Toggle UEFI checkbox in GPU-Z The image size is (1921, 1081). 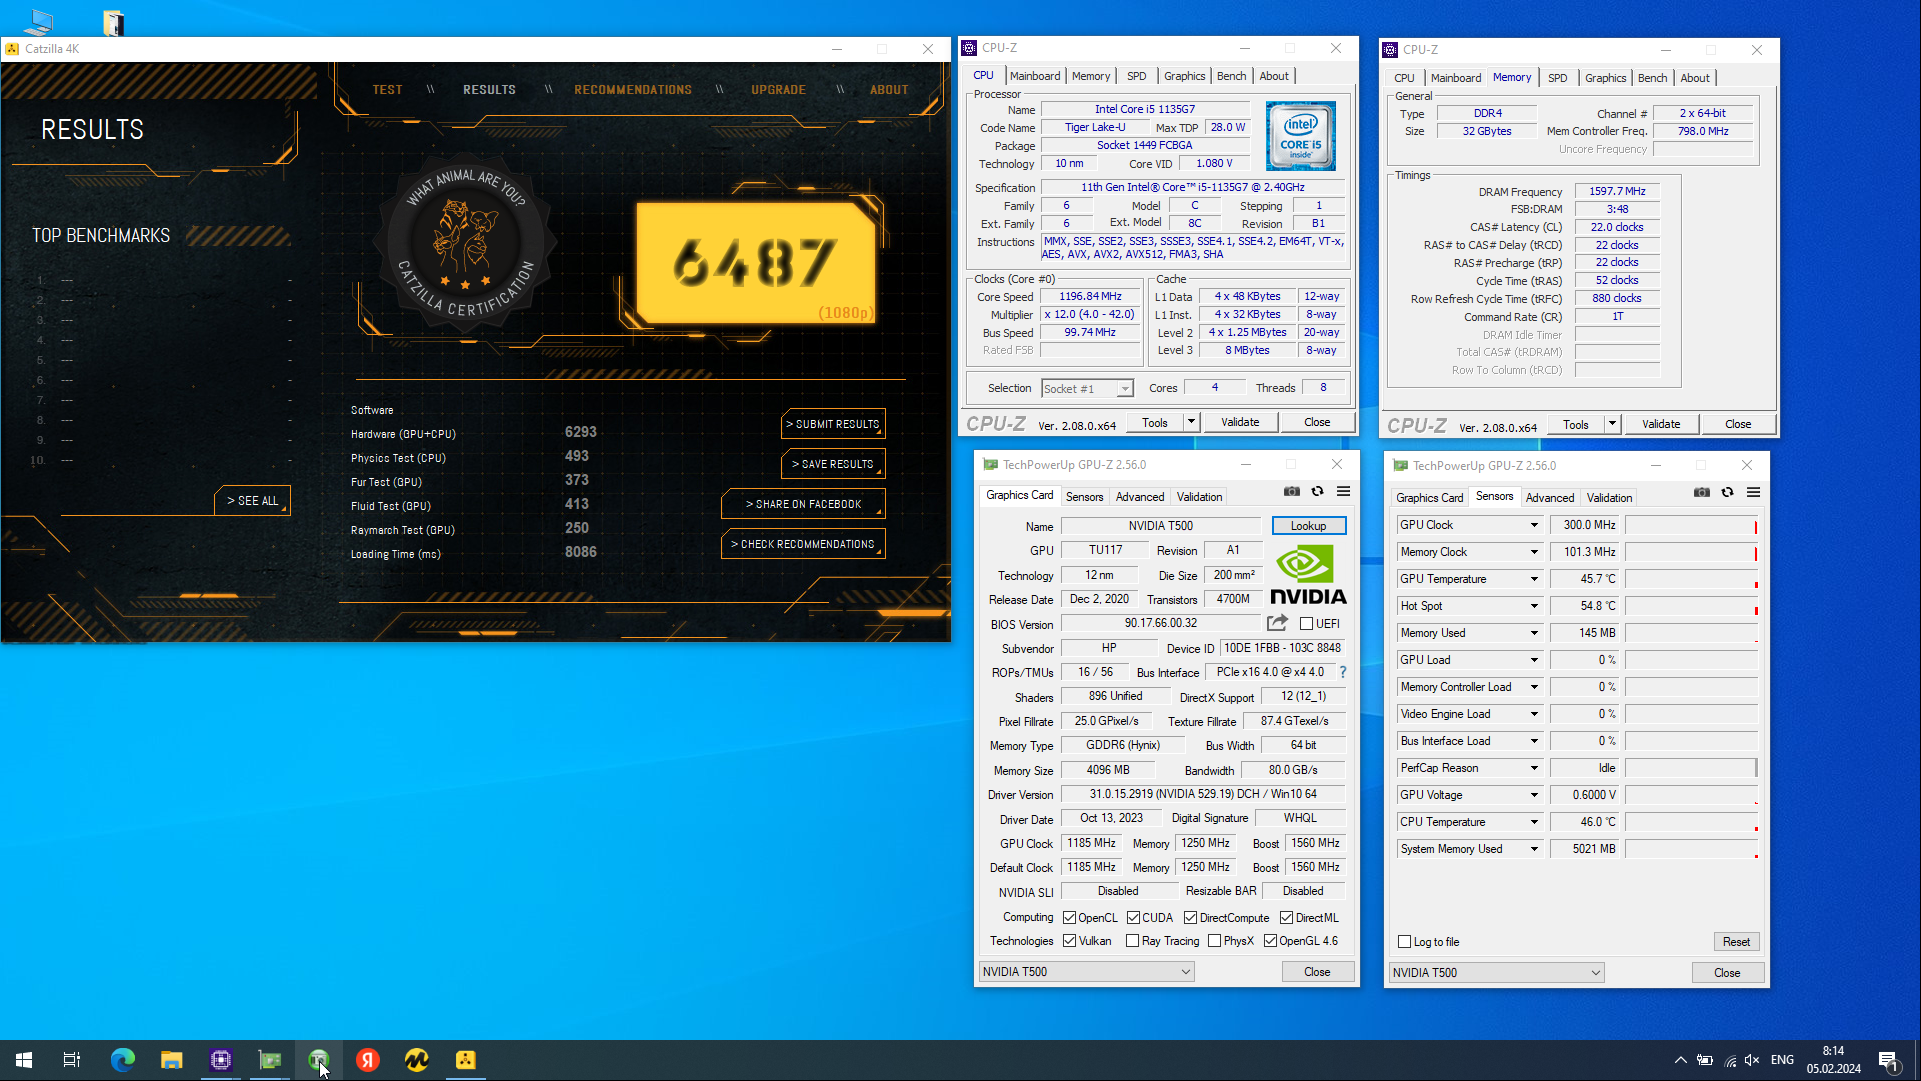(1306, 624)
